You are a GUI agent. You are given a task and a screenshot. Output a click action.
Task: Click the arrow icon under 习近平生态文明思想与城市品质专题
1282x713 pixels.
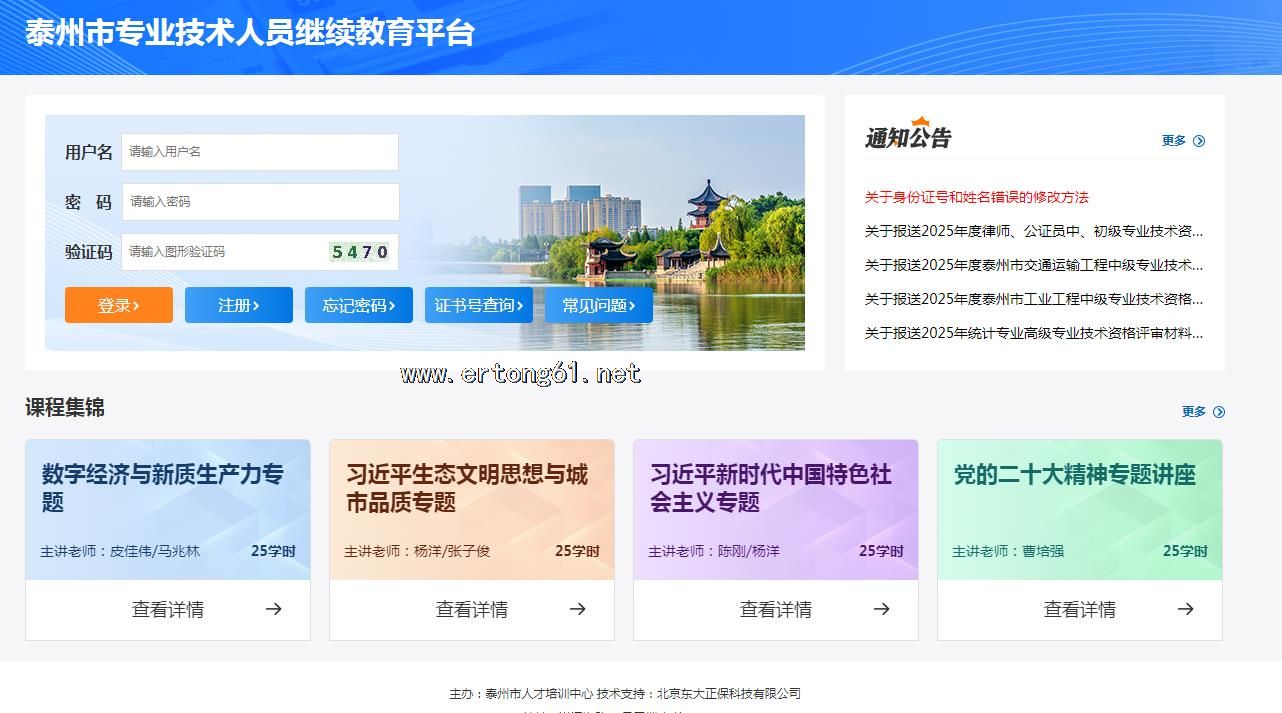577,609
